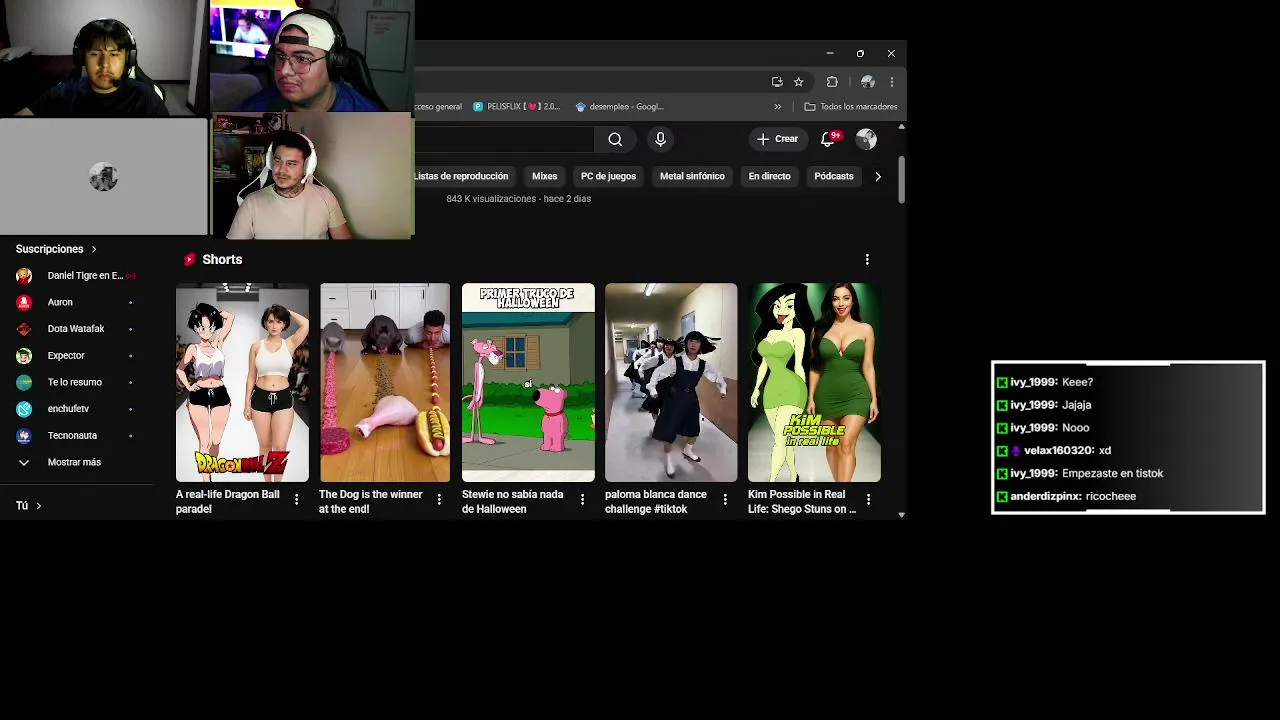Open the paloma blanca dance challenge thumbnail
Screen dimensions: 1280x720
click(671, 383)
